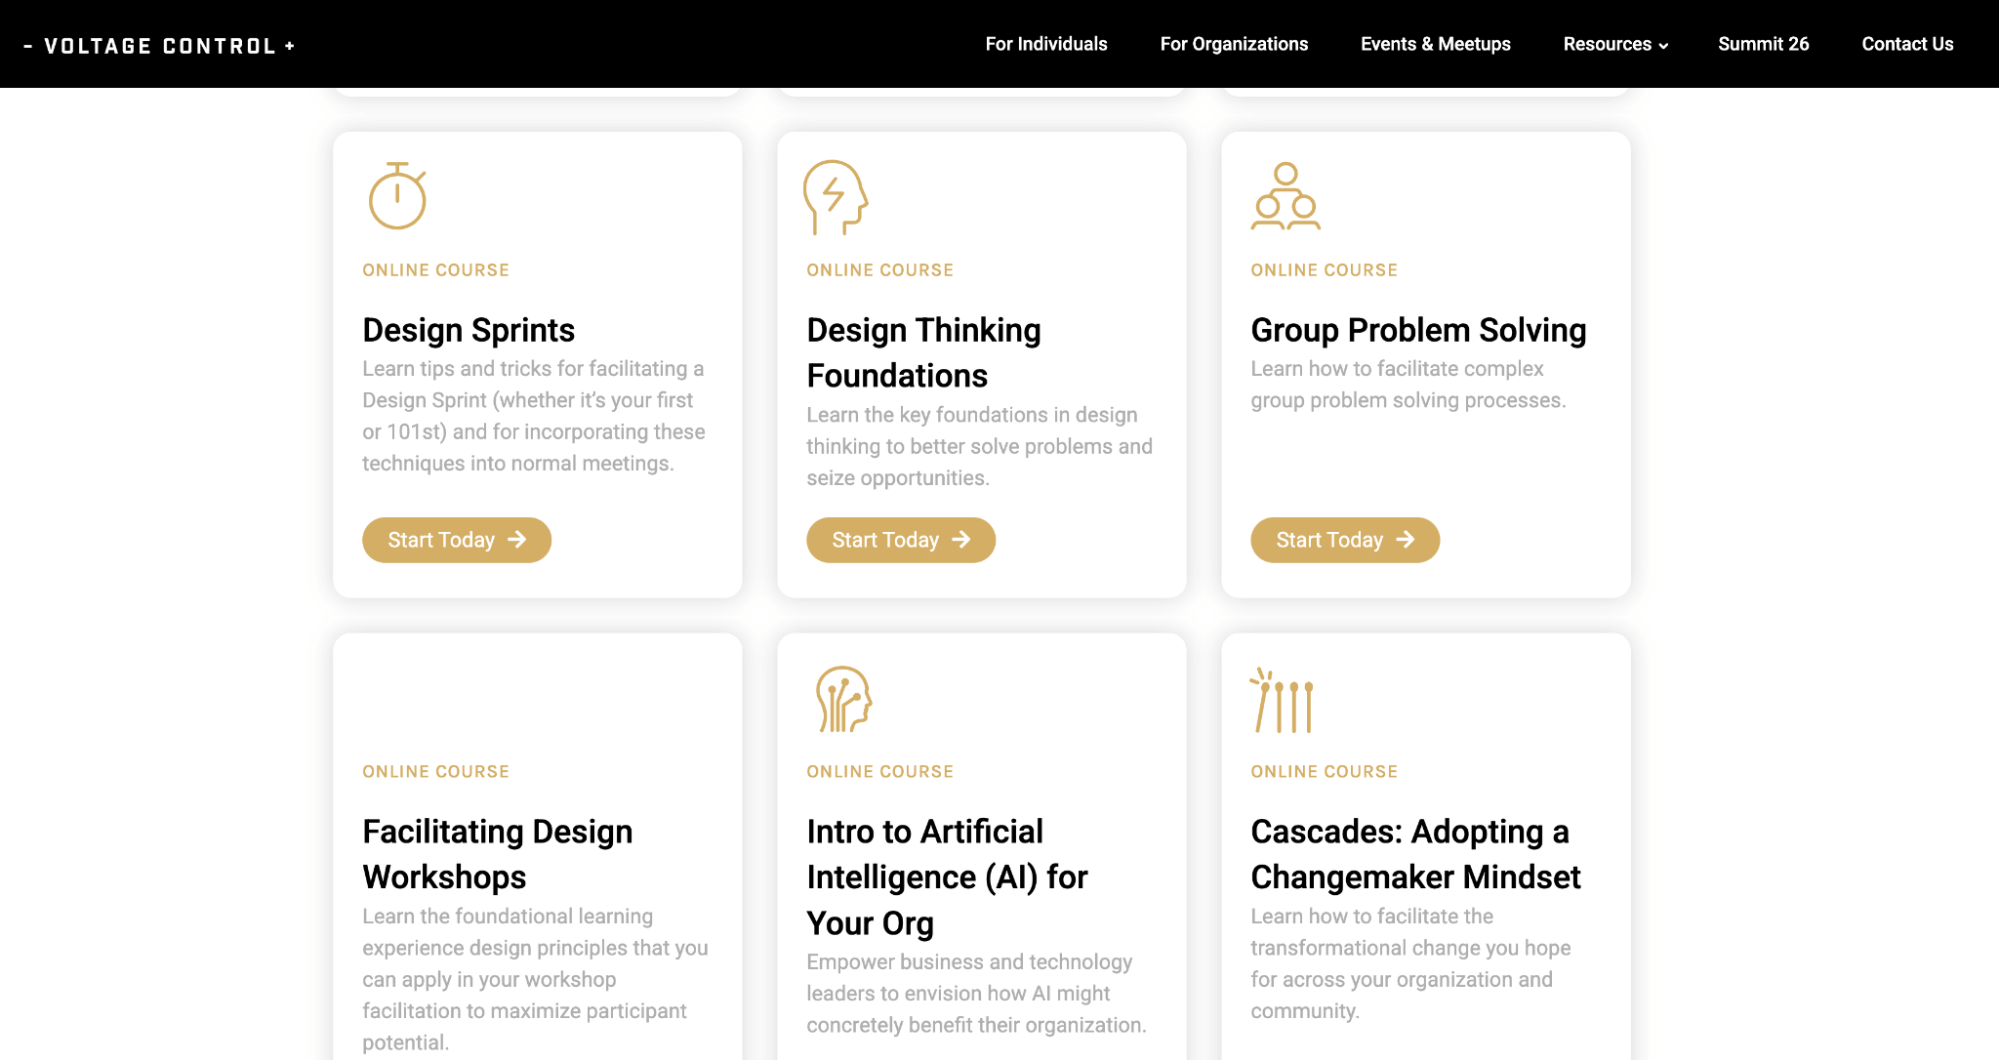Image resolution: width=1999 pixels, height=1061 pixels.
Task: Select Events & Meetups in the navigation bar
Action: [1435, 44]
